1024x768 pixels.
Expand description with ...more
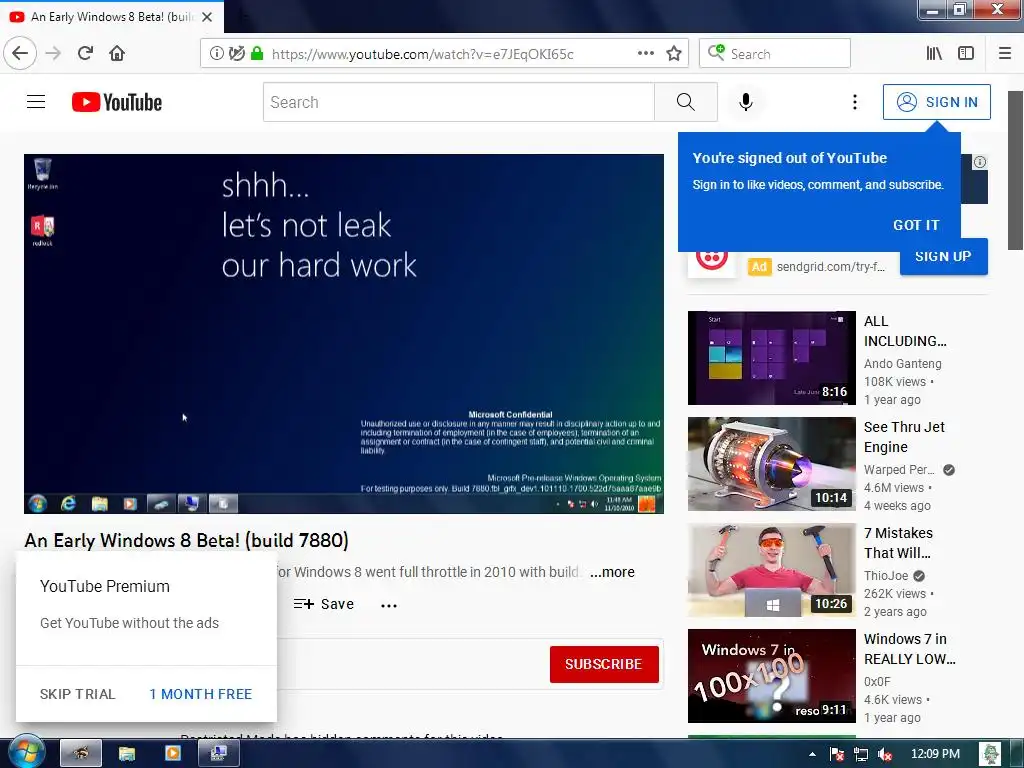612,572
